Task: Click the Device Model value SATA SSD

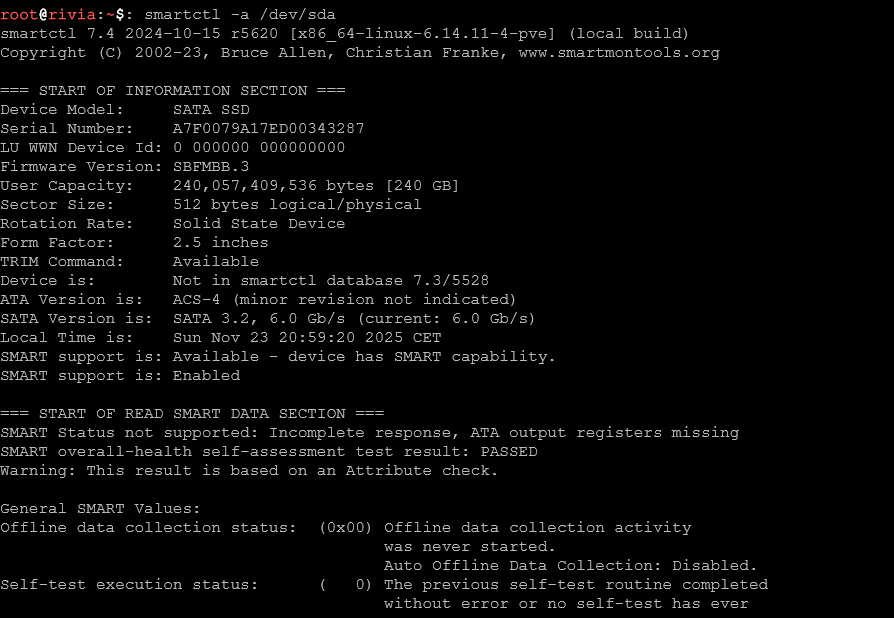Action: 211,109
